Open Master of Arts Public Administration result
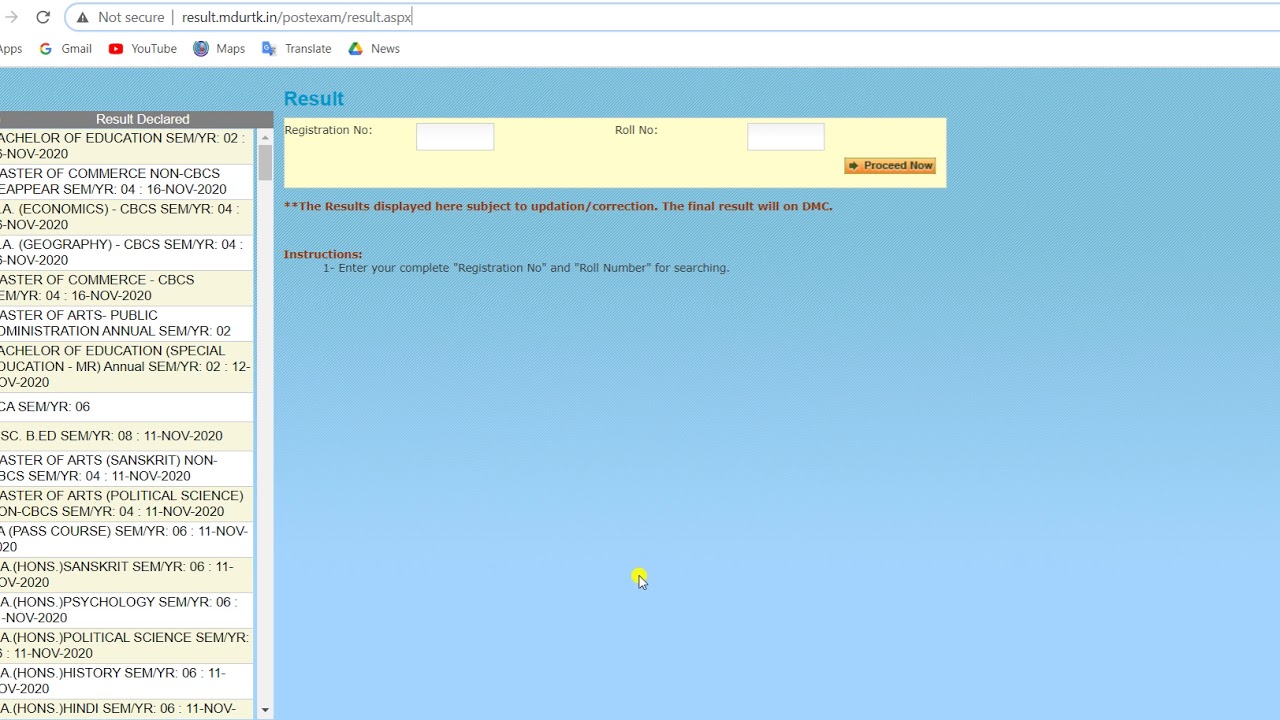This screenshot has width=1280, height=720. tap(126, 323)
